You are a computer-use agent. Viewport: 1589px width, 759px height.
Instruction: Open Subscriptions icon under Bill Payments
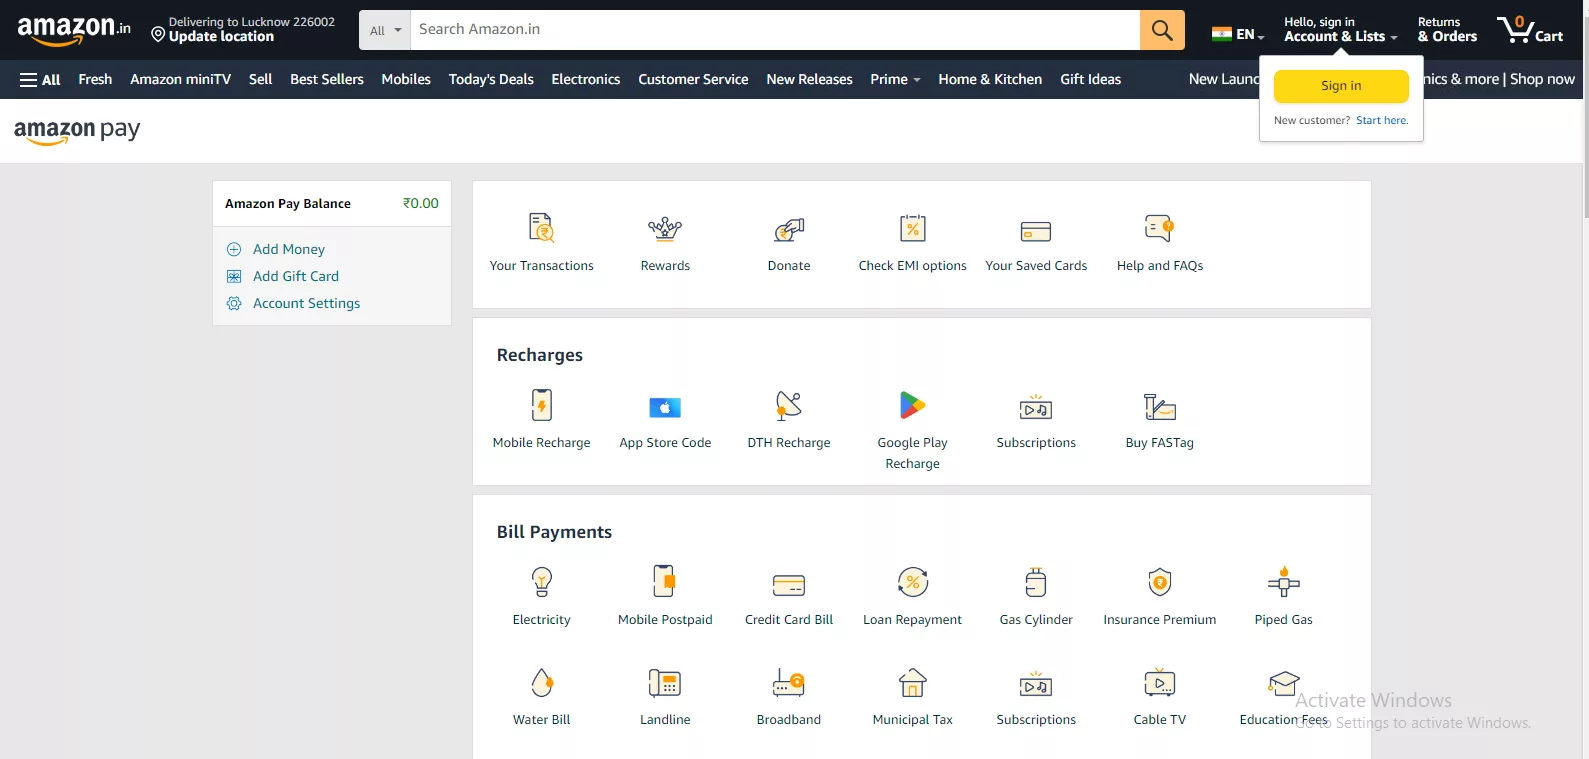1036,684
